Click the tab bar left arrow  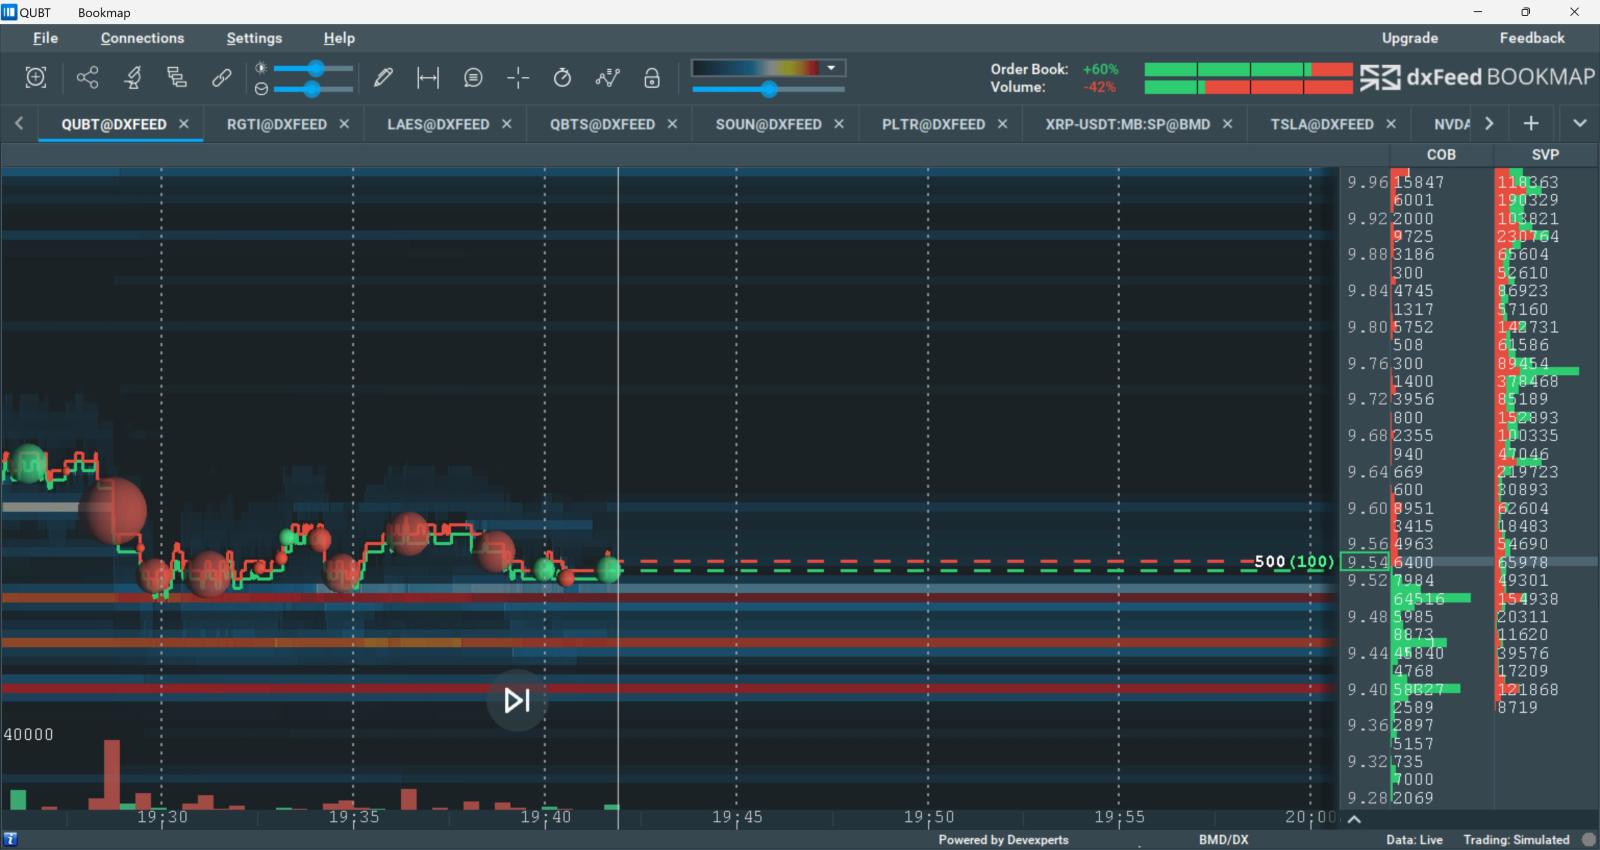(19, 123)
